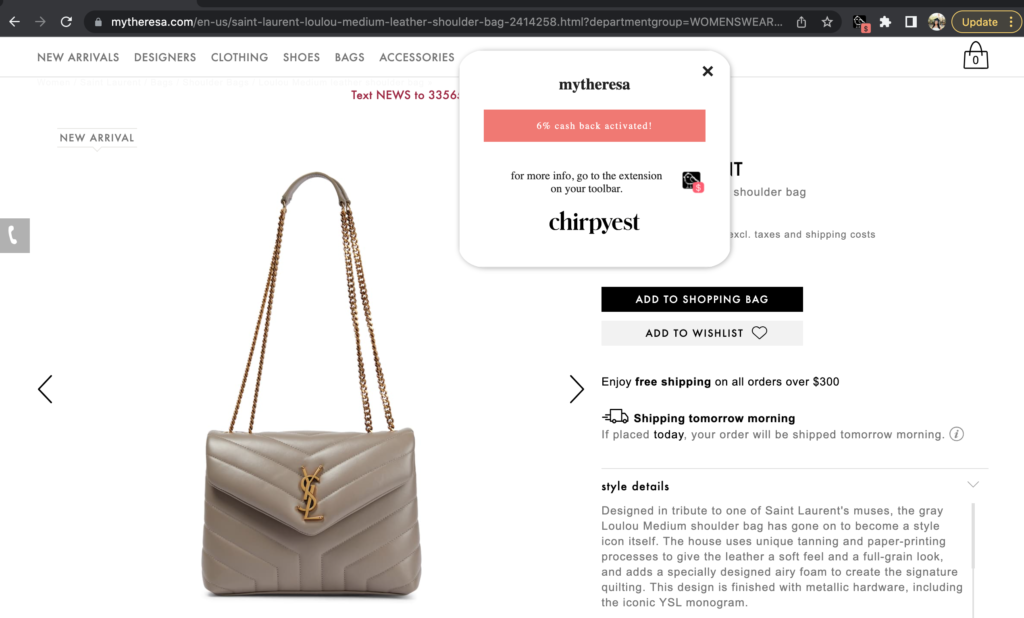Click the share page icon in address bar

coord(801,22)
